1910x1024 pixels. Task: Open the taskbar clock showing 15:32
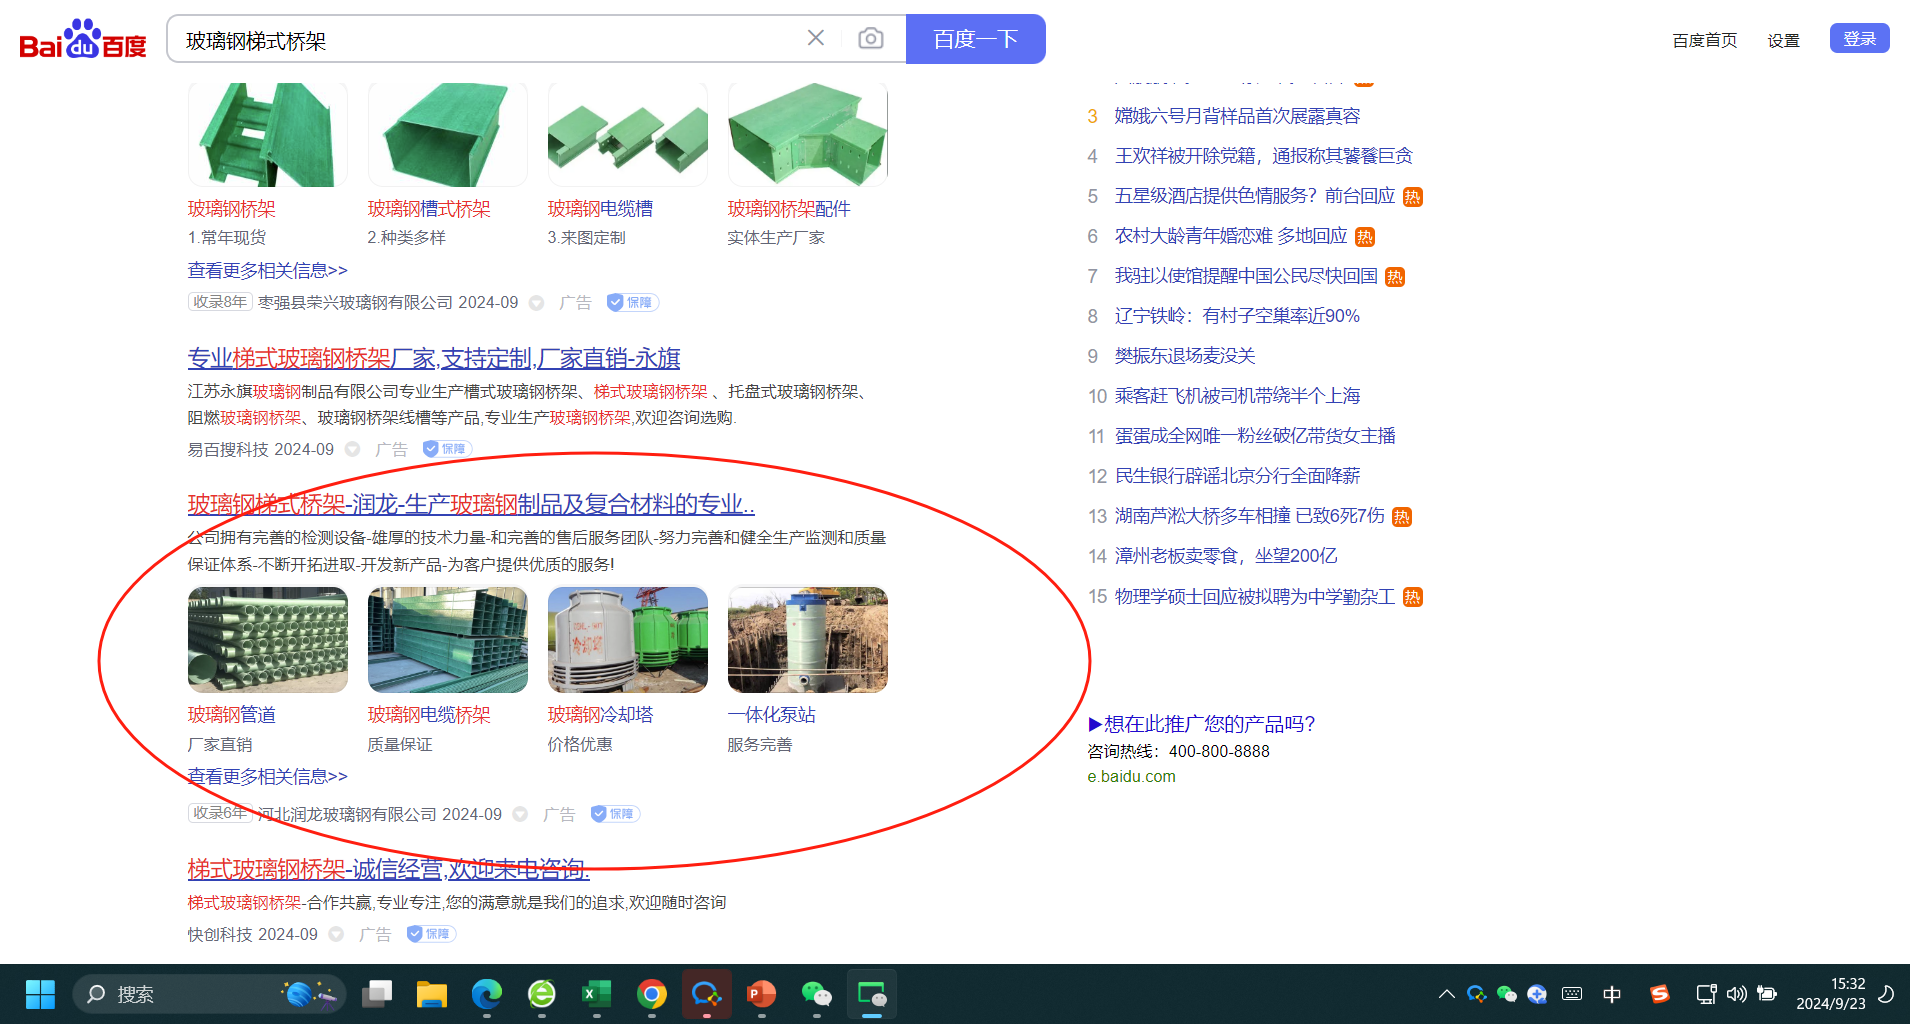[1831, 994]
